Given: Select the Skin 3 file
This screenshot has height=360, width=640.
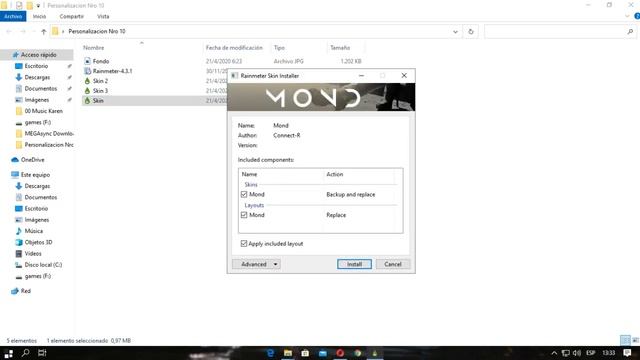Looking at the screenshot, I should (x=100, y=91).
